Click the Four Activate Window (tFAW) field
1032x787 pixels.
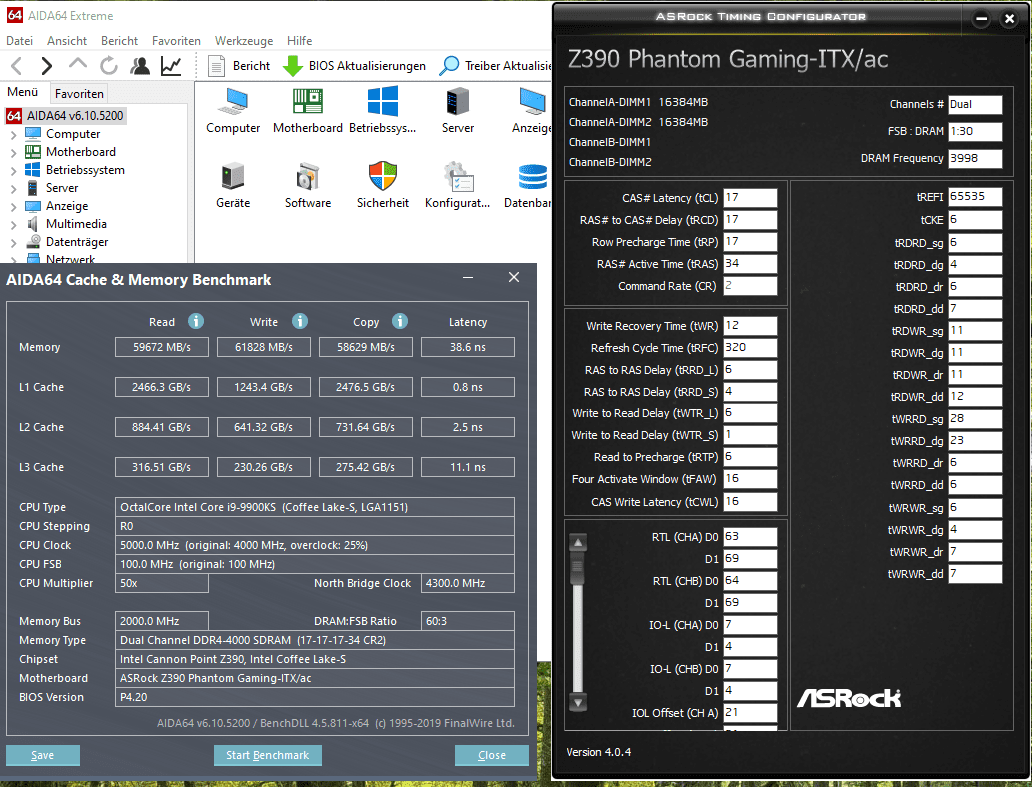[750, 479]
